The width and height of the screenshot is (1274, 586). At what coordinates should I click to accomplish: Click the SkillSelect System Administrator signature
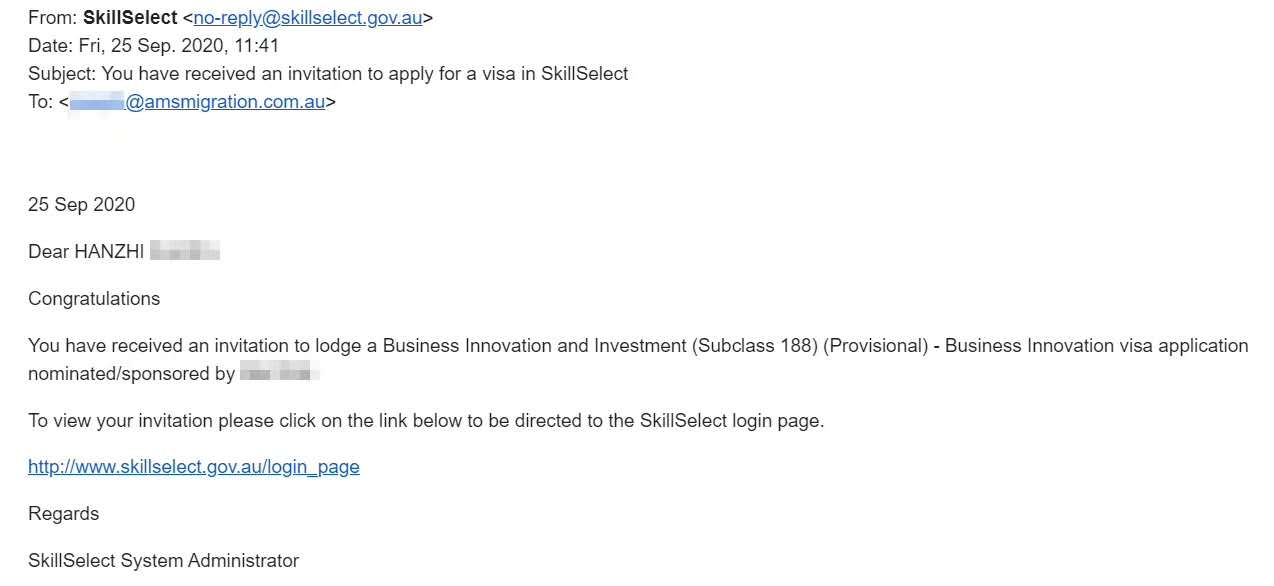(164, 561)
